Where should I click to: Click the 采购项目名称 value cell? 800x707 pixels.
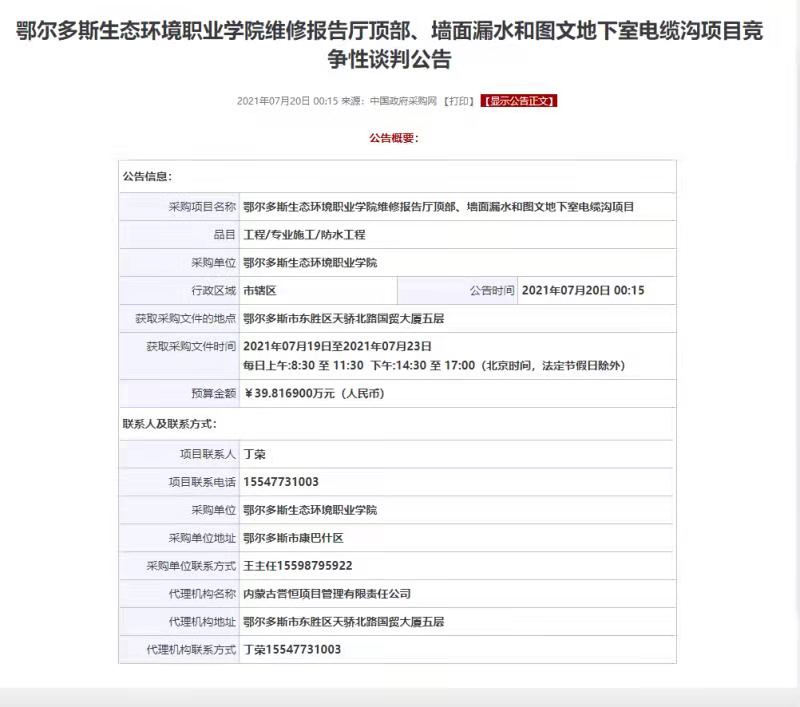click(x=438, y=207)
